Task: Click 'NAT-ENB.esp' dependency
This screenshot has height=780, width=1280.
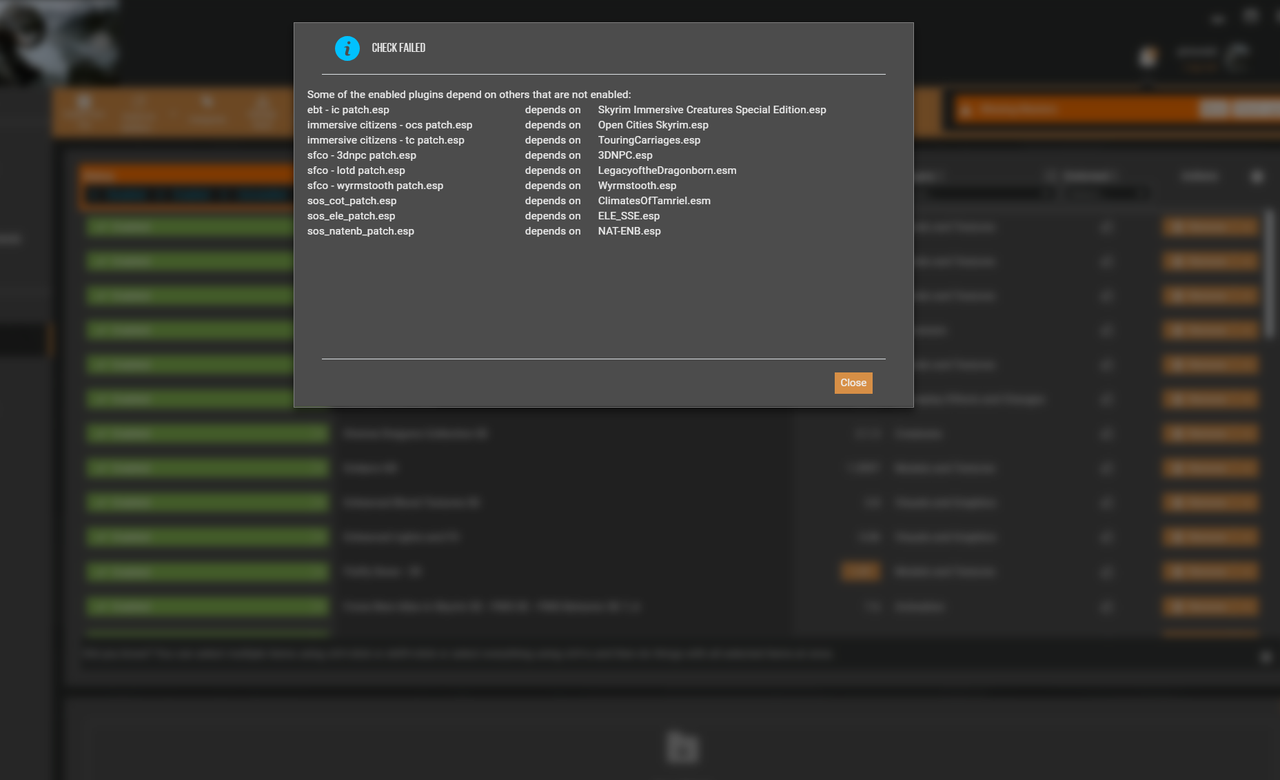Action: (x=629, y=230)
